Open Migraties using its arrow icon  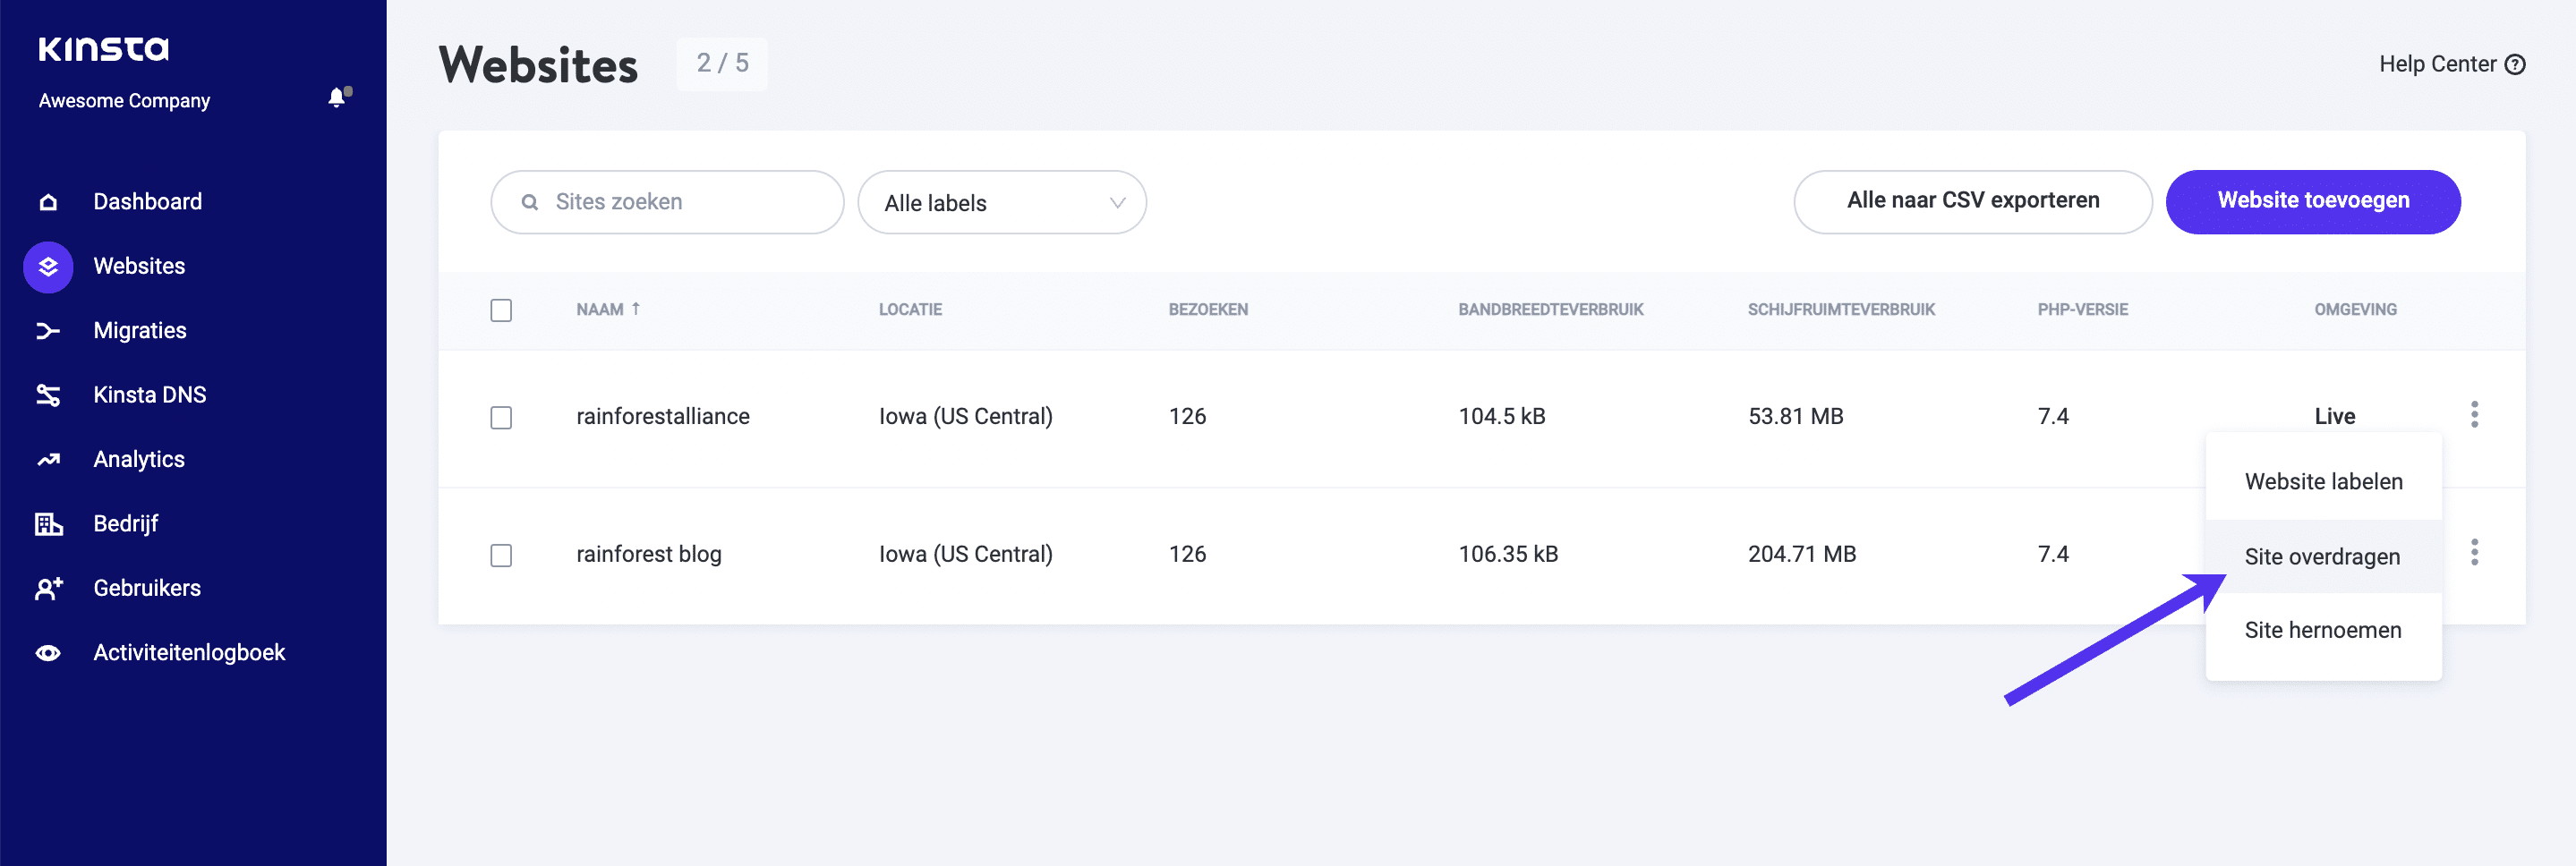pyautogui.click(x=48, y=331)
